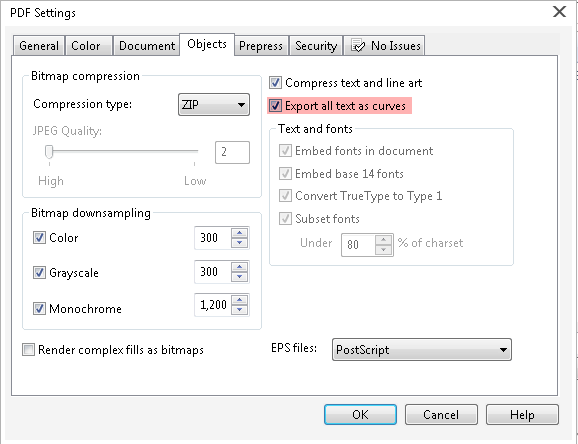Viewport: 578px width, 444px height.
Task: Click the JPEG Quality slider handle
Action: point(49,152)
